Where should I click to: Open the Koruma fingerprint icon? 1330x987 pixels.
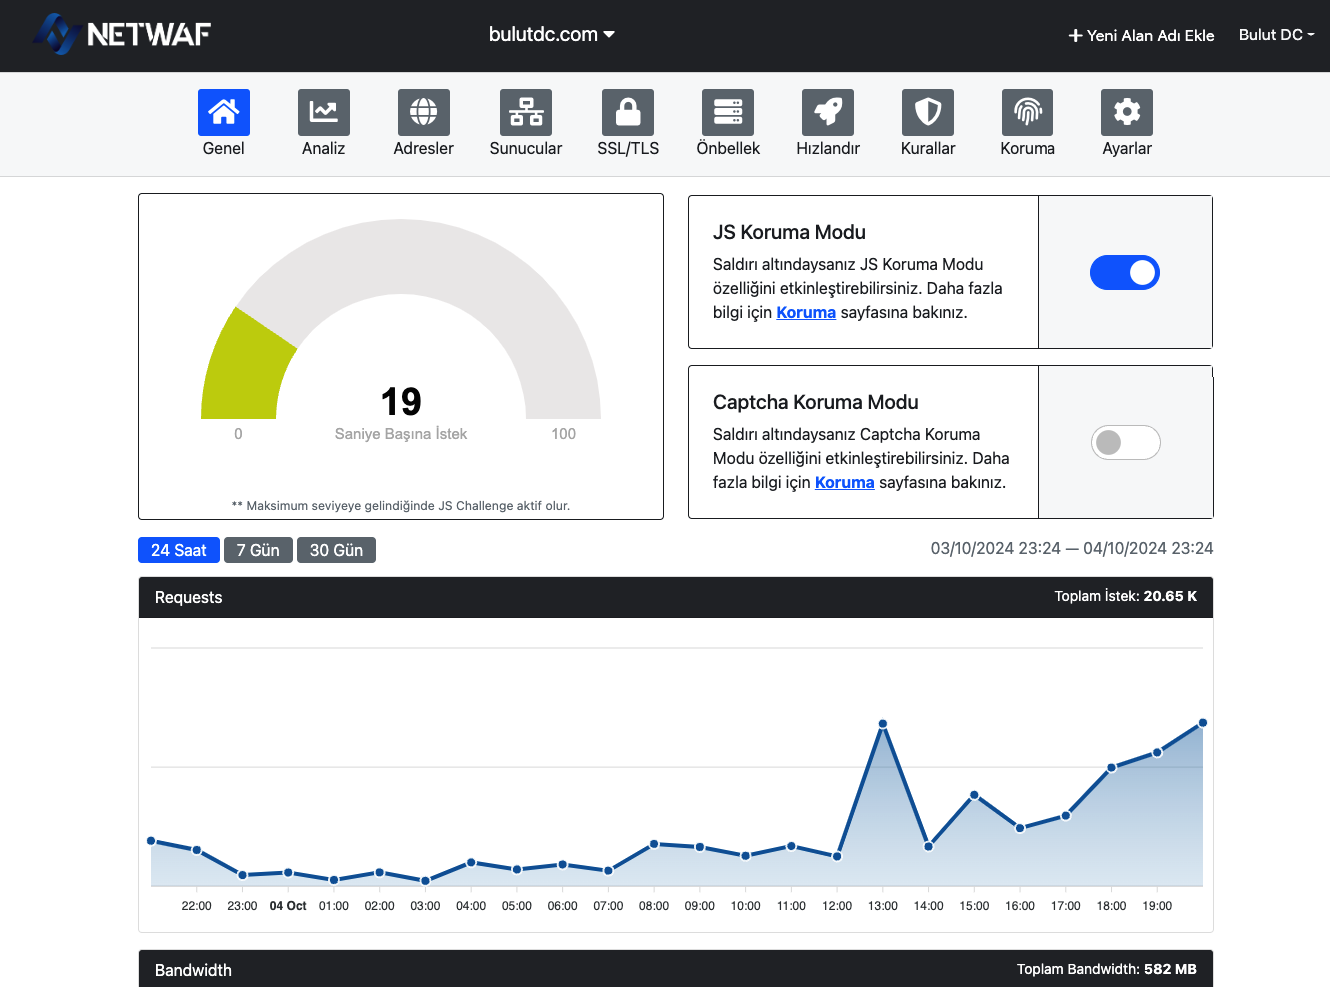tap(1027, 112)
